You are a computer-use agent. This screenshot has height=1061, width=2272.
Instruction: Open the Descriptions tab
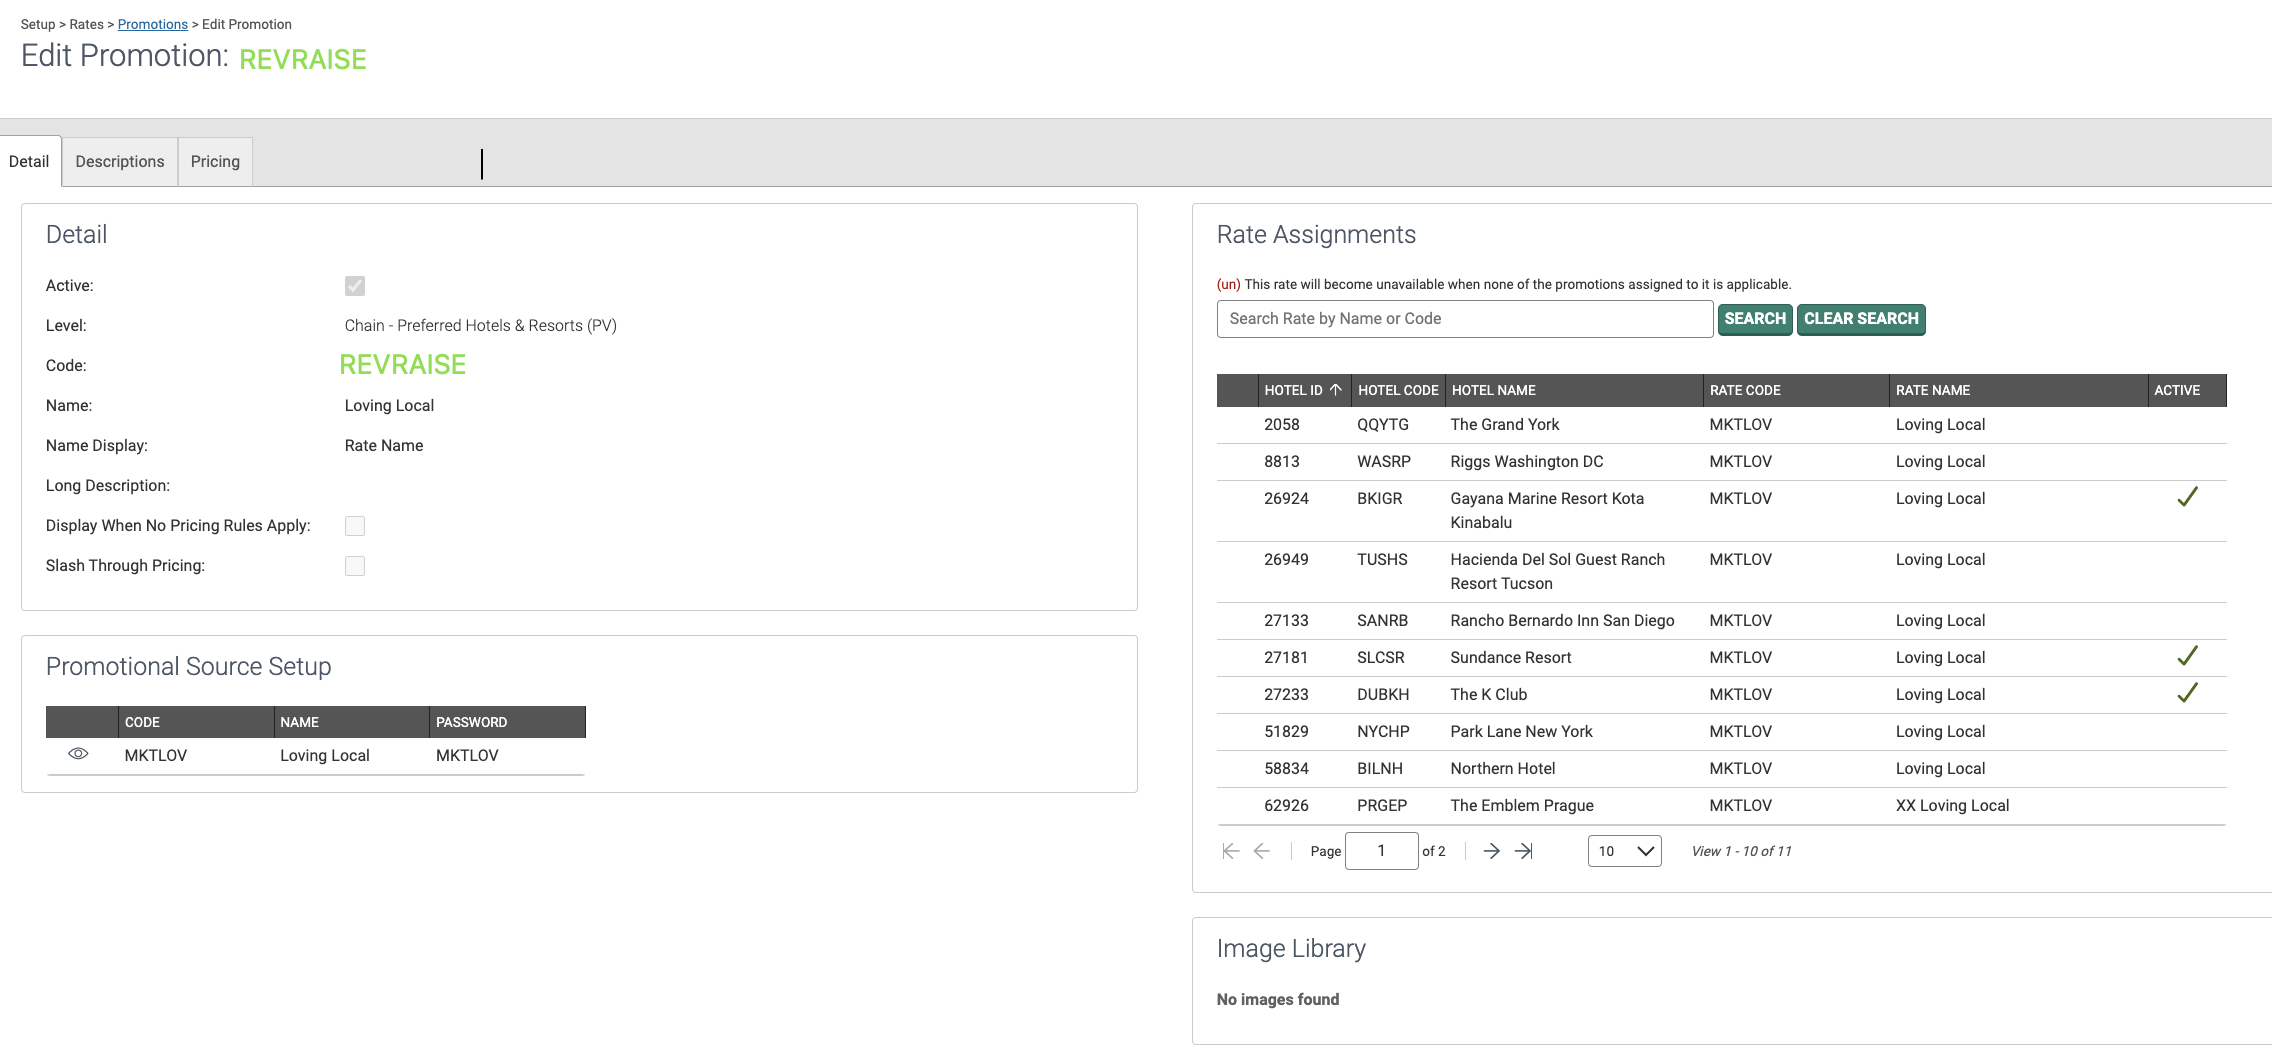[120, 161]
